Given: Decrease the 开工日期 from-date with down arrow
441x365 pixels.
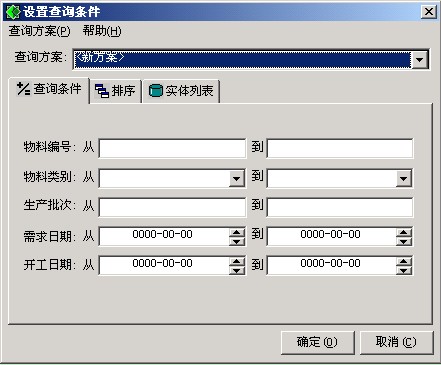Looking at the screenshot, I should [237, 270].
